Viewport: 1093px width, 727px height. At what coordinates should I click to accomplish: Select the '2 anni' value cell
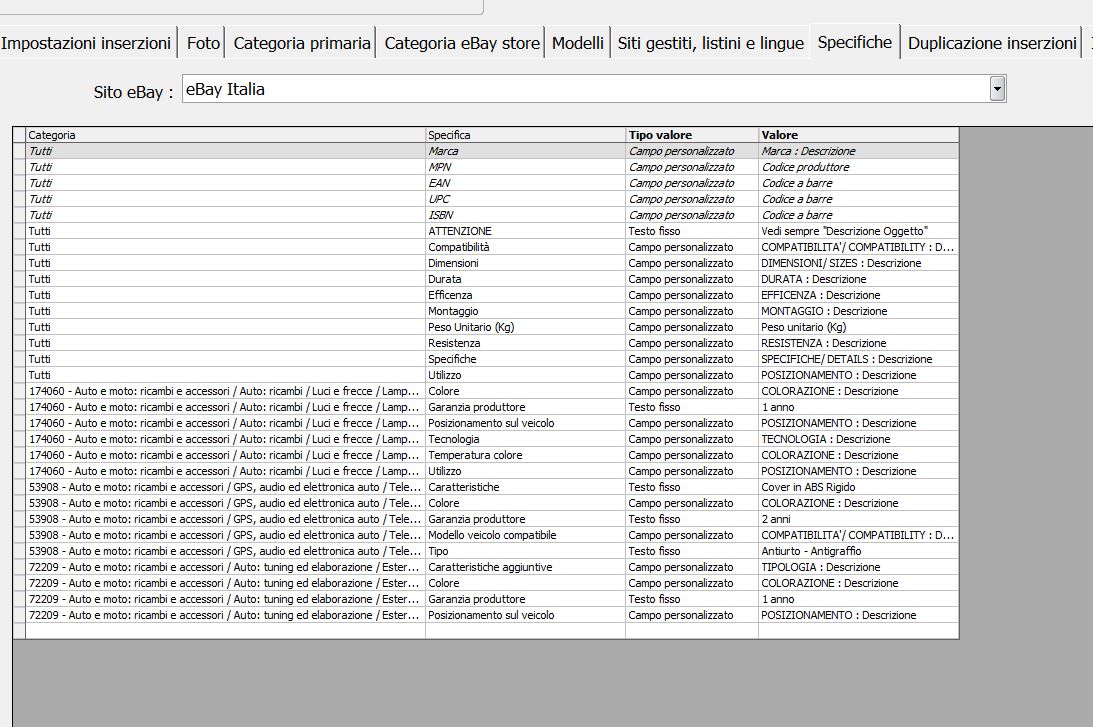(859, 520)
